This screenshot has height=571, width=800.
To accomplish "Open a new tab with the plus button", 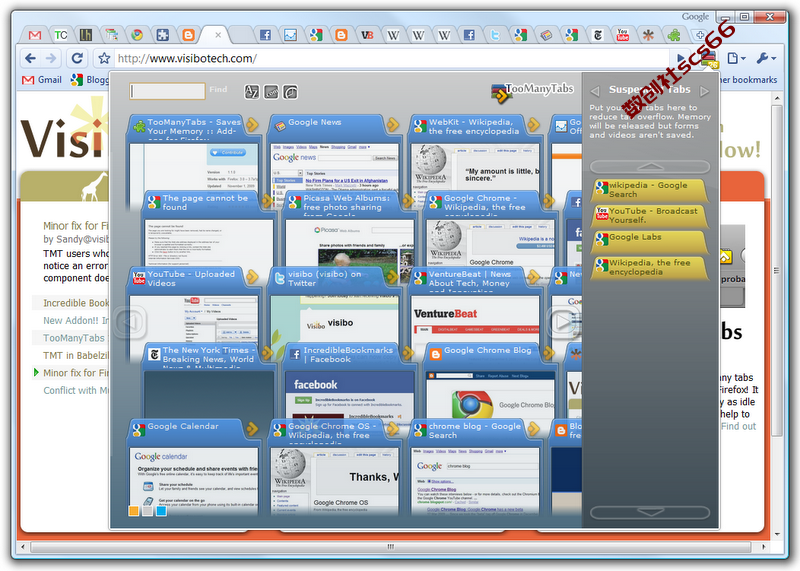I will [x=699, y=35].
